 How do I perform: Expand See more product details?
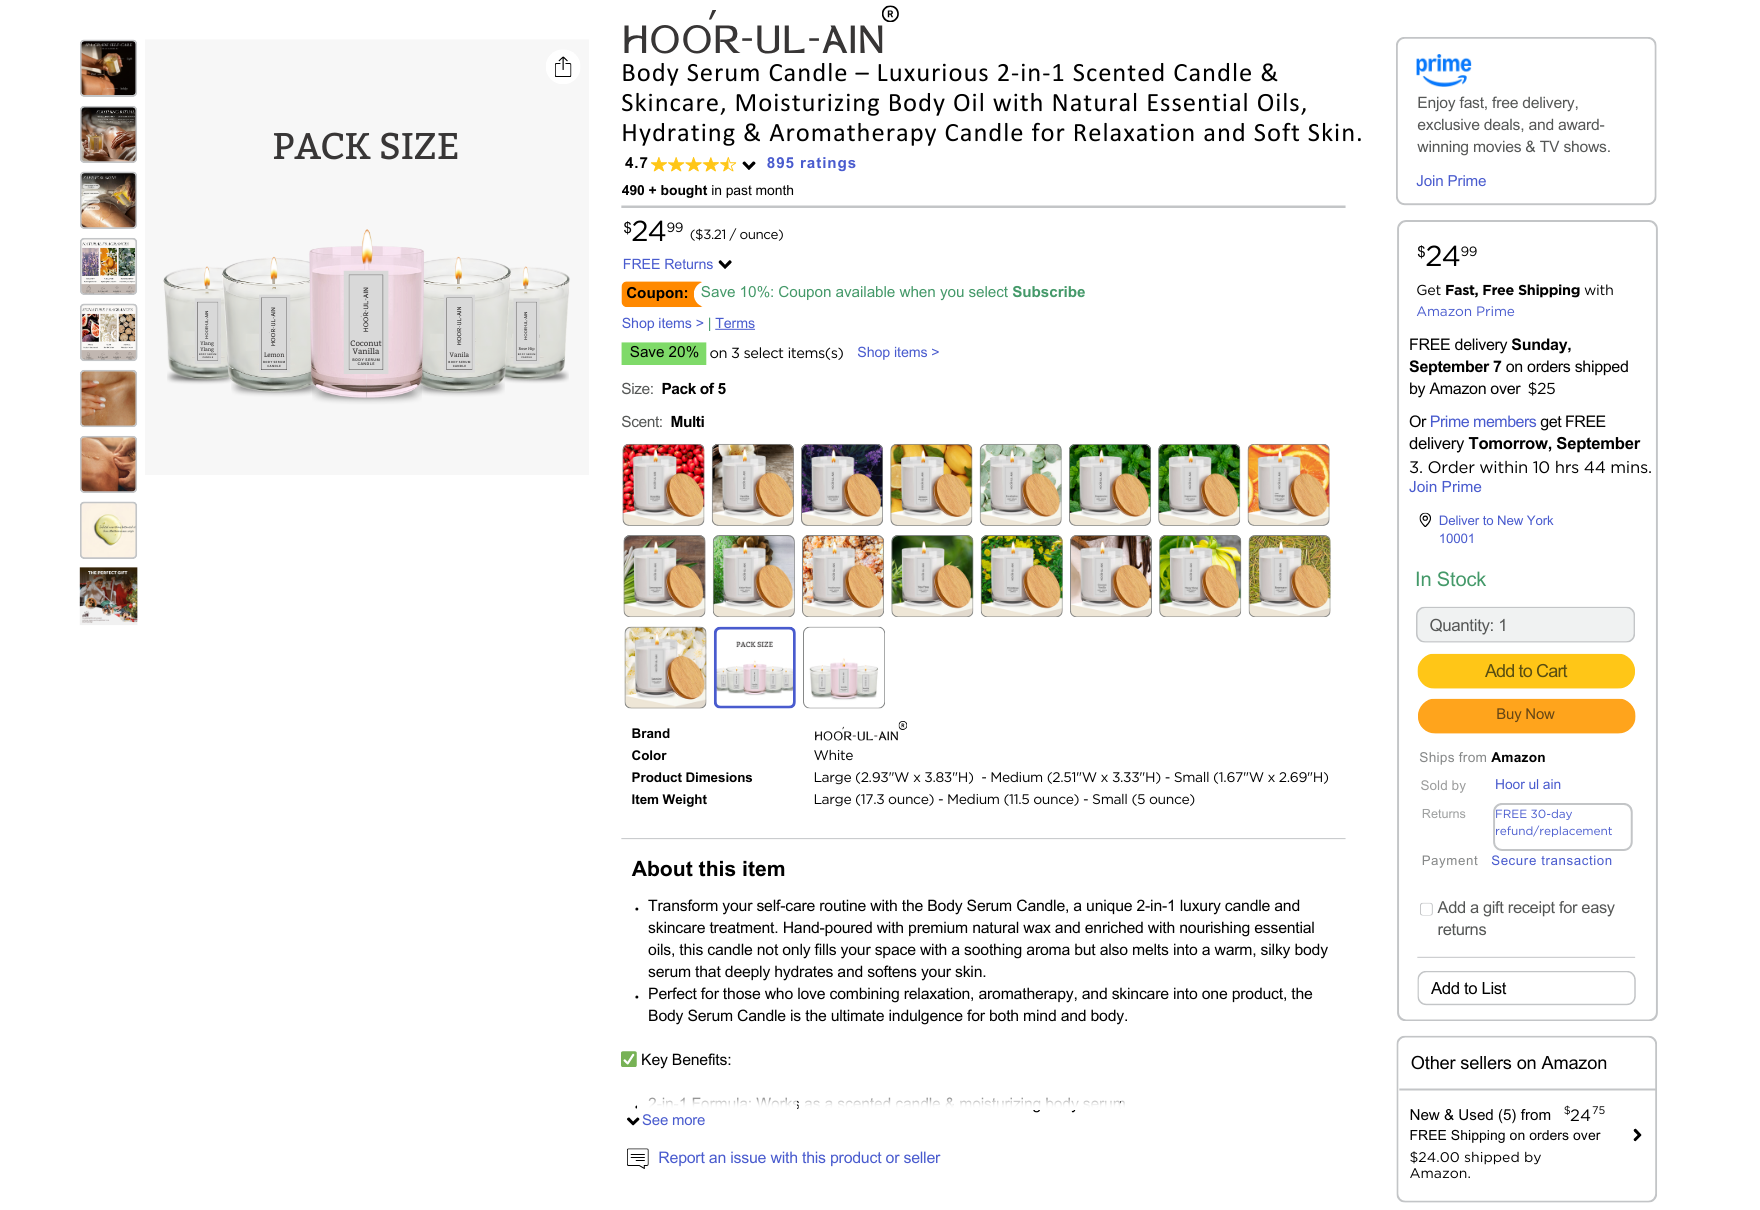(x=666, y=1120)
